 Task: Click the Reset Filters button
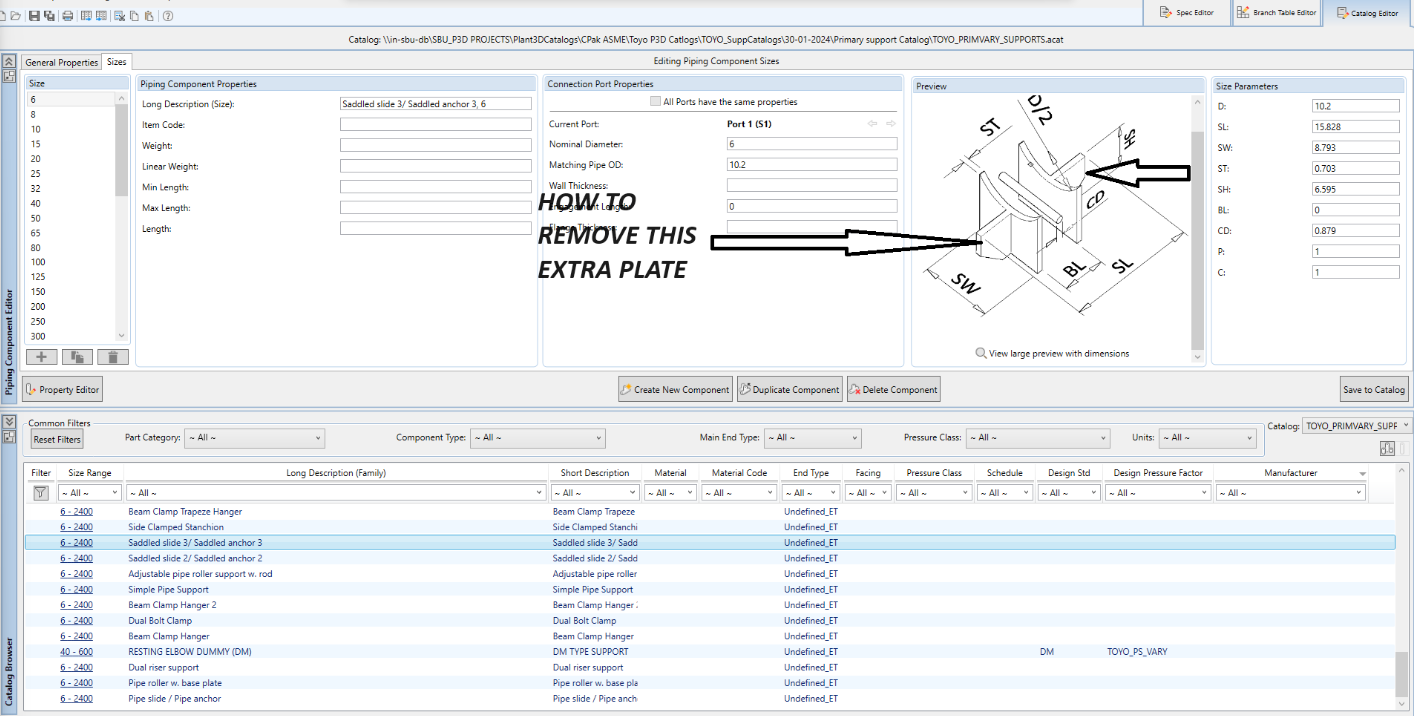coord(56,439)
